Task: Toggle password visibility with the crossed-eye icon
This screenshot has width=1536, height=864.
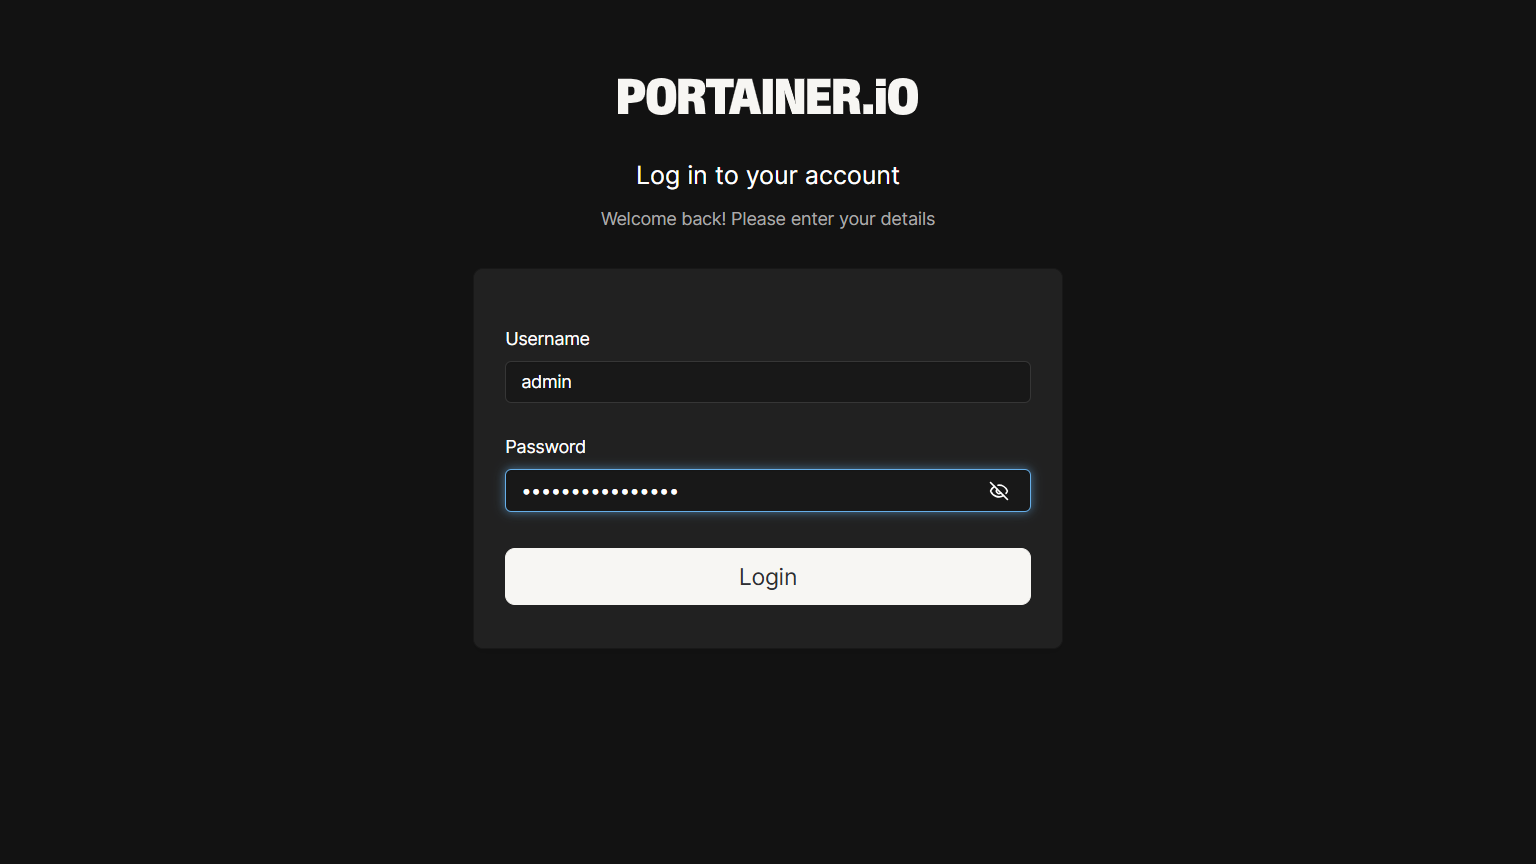Action: pos(998,491)
